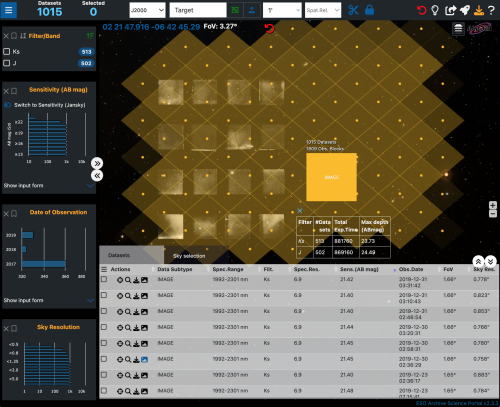
Task: Click into the Target input field
Action: coord(198,10)
